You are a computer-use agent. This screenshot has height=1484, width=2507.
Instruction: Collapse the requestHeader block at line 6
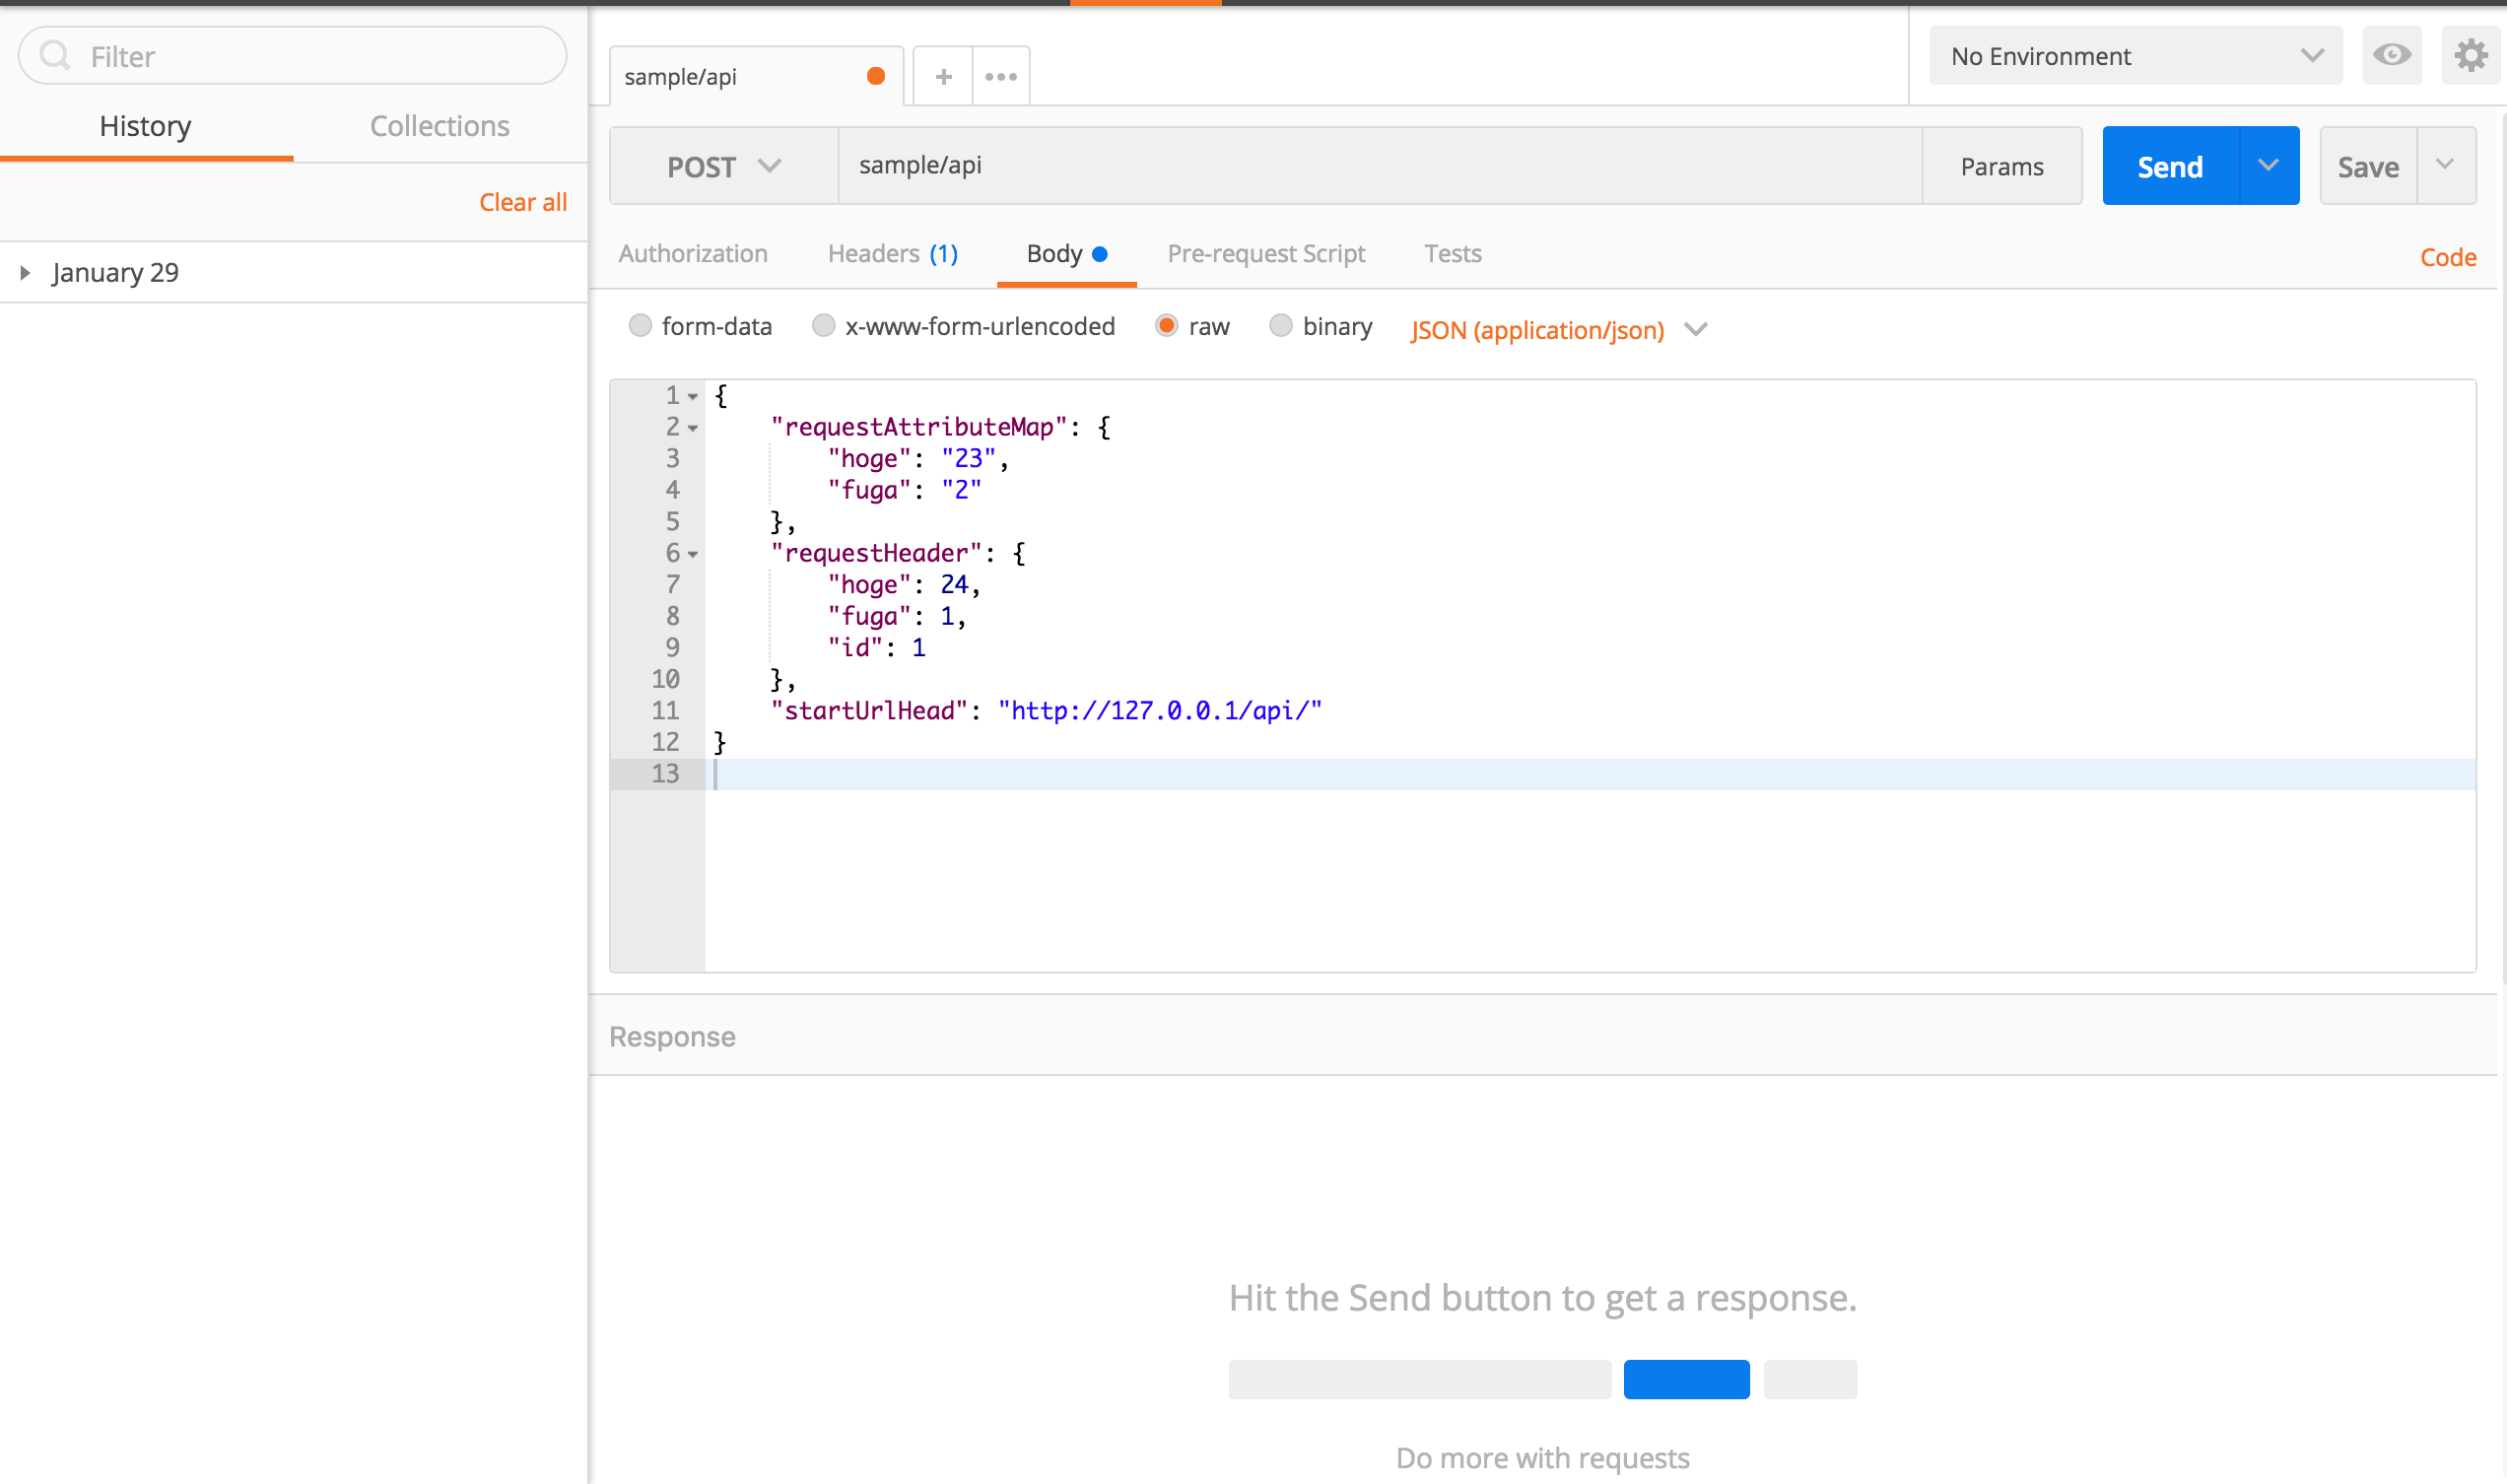(x=692, y=554)
